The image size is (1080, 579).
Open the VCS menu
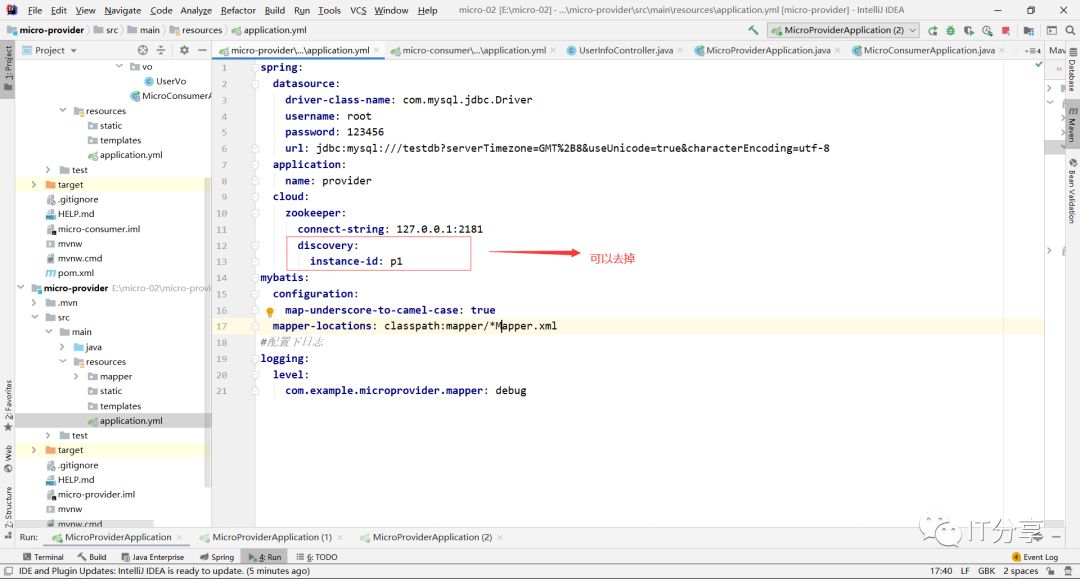[x=358, y=10]
